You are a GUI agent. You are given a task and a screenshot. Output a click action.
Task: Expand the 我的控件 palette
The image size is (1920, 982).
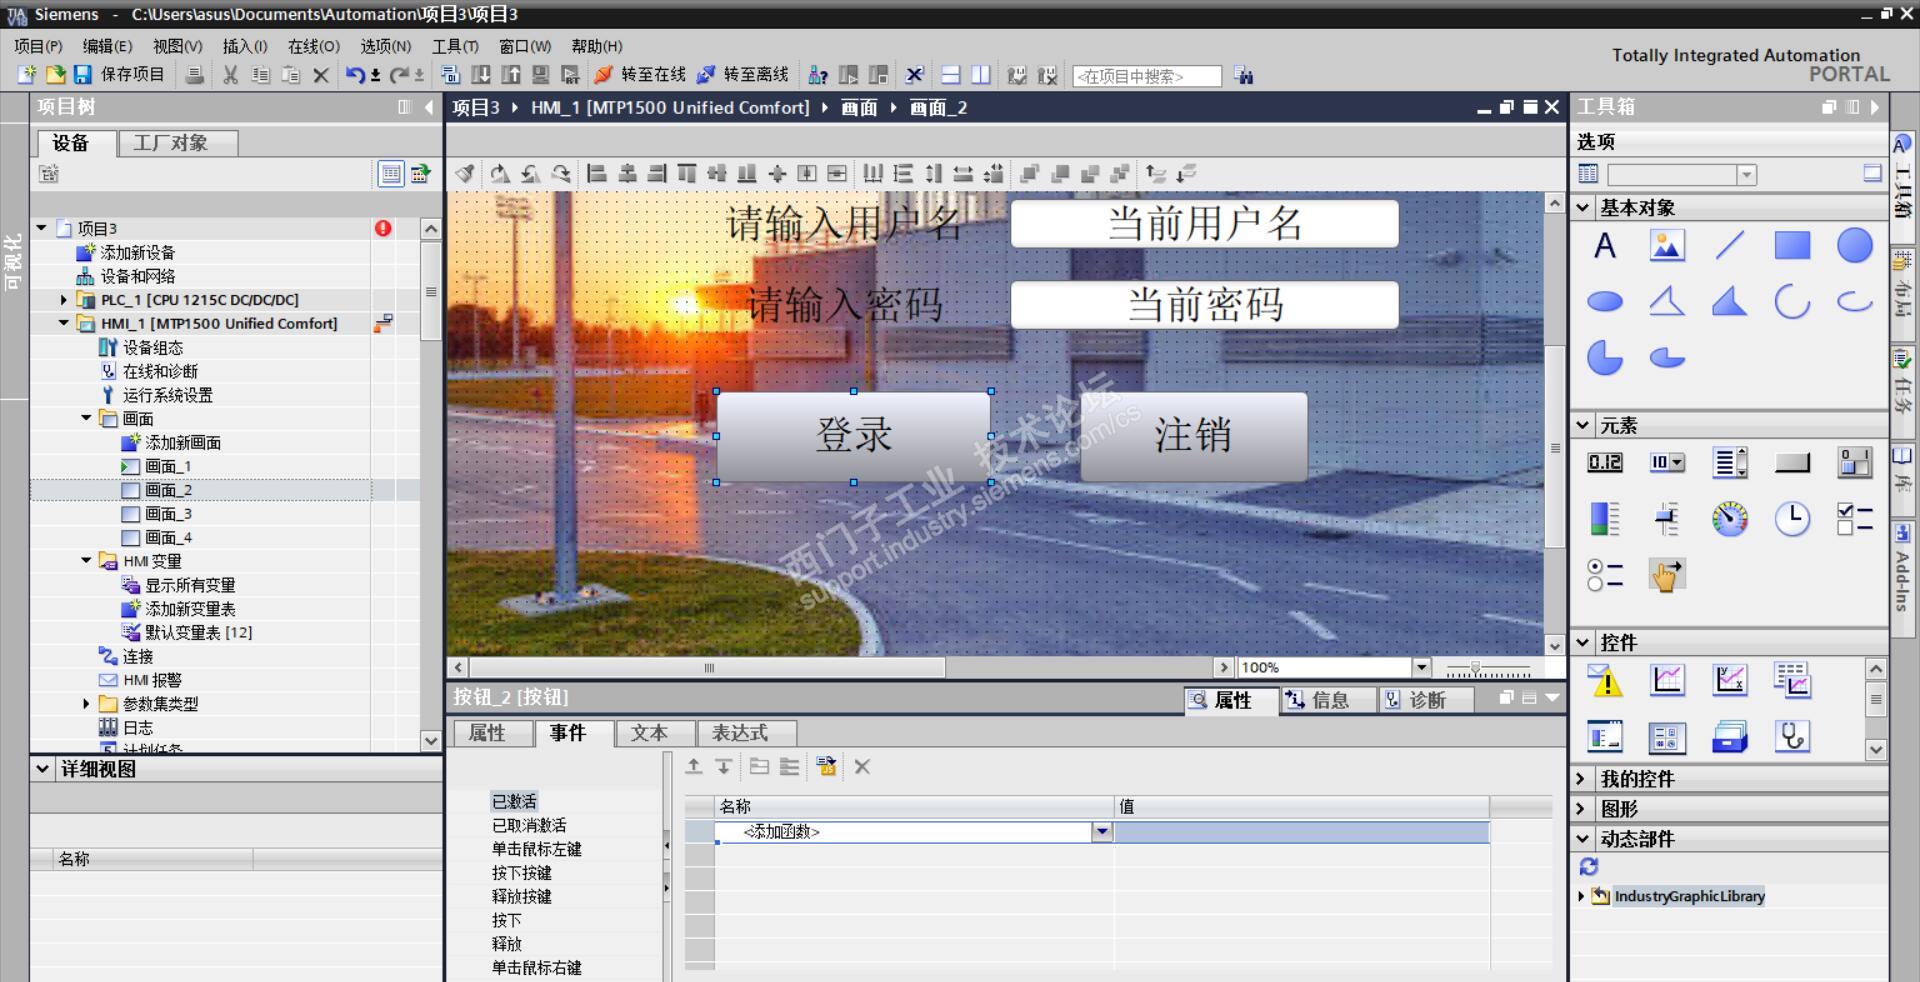pyautogui.click(x=1581, y=778)
